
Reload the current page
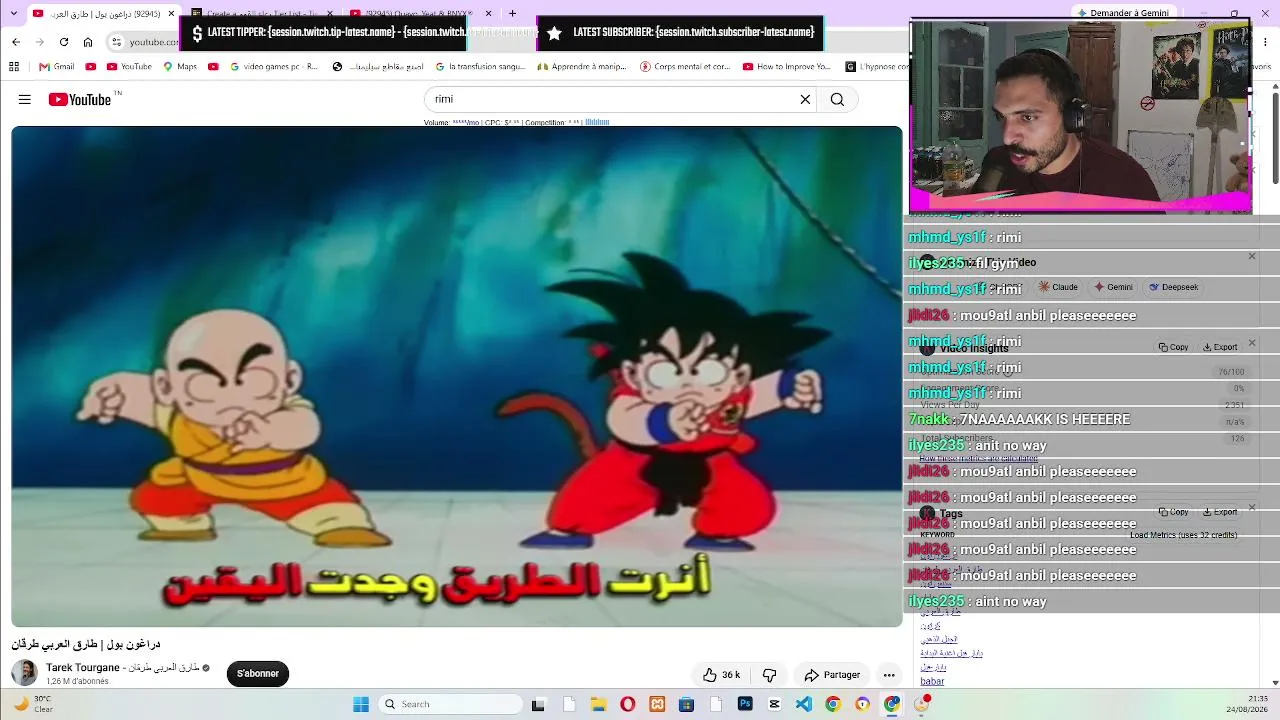(x=64, y=42)
